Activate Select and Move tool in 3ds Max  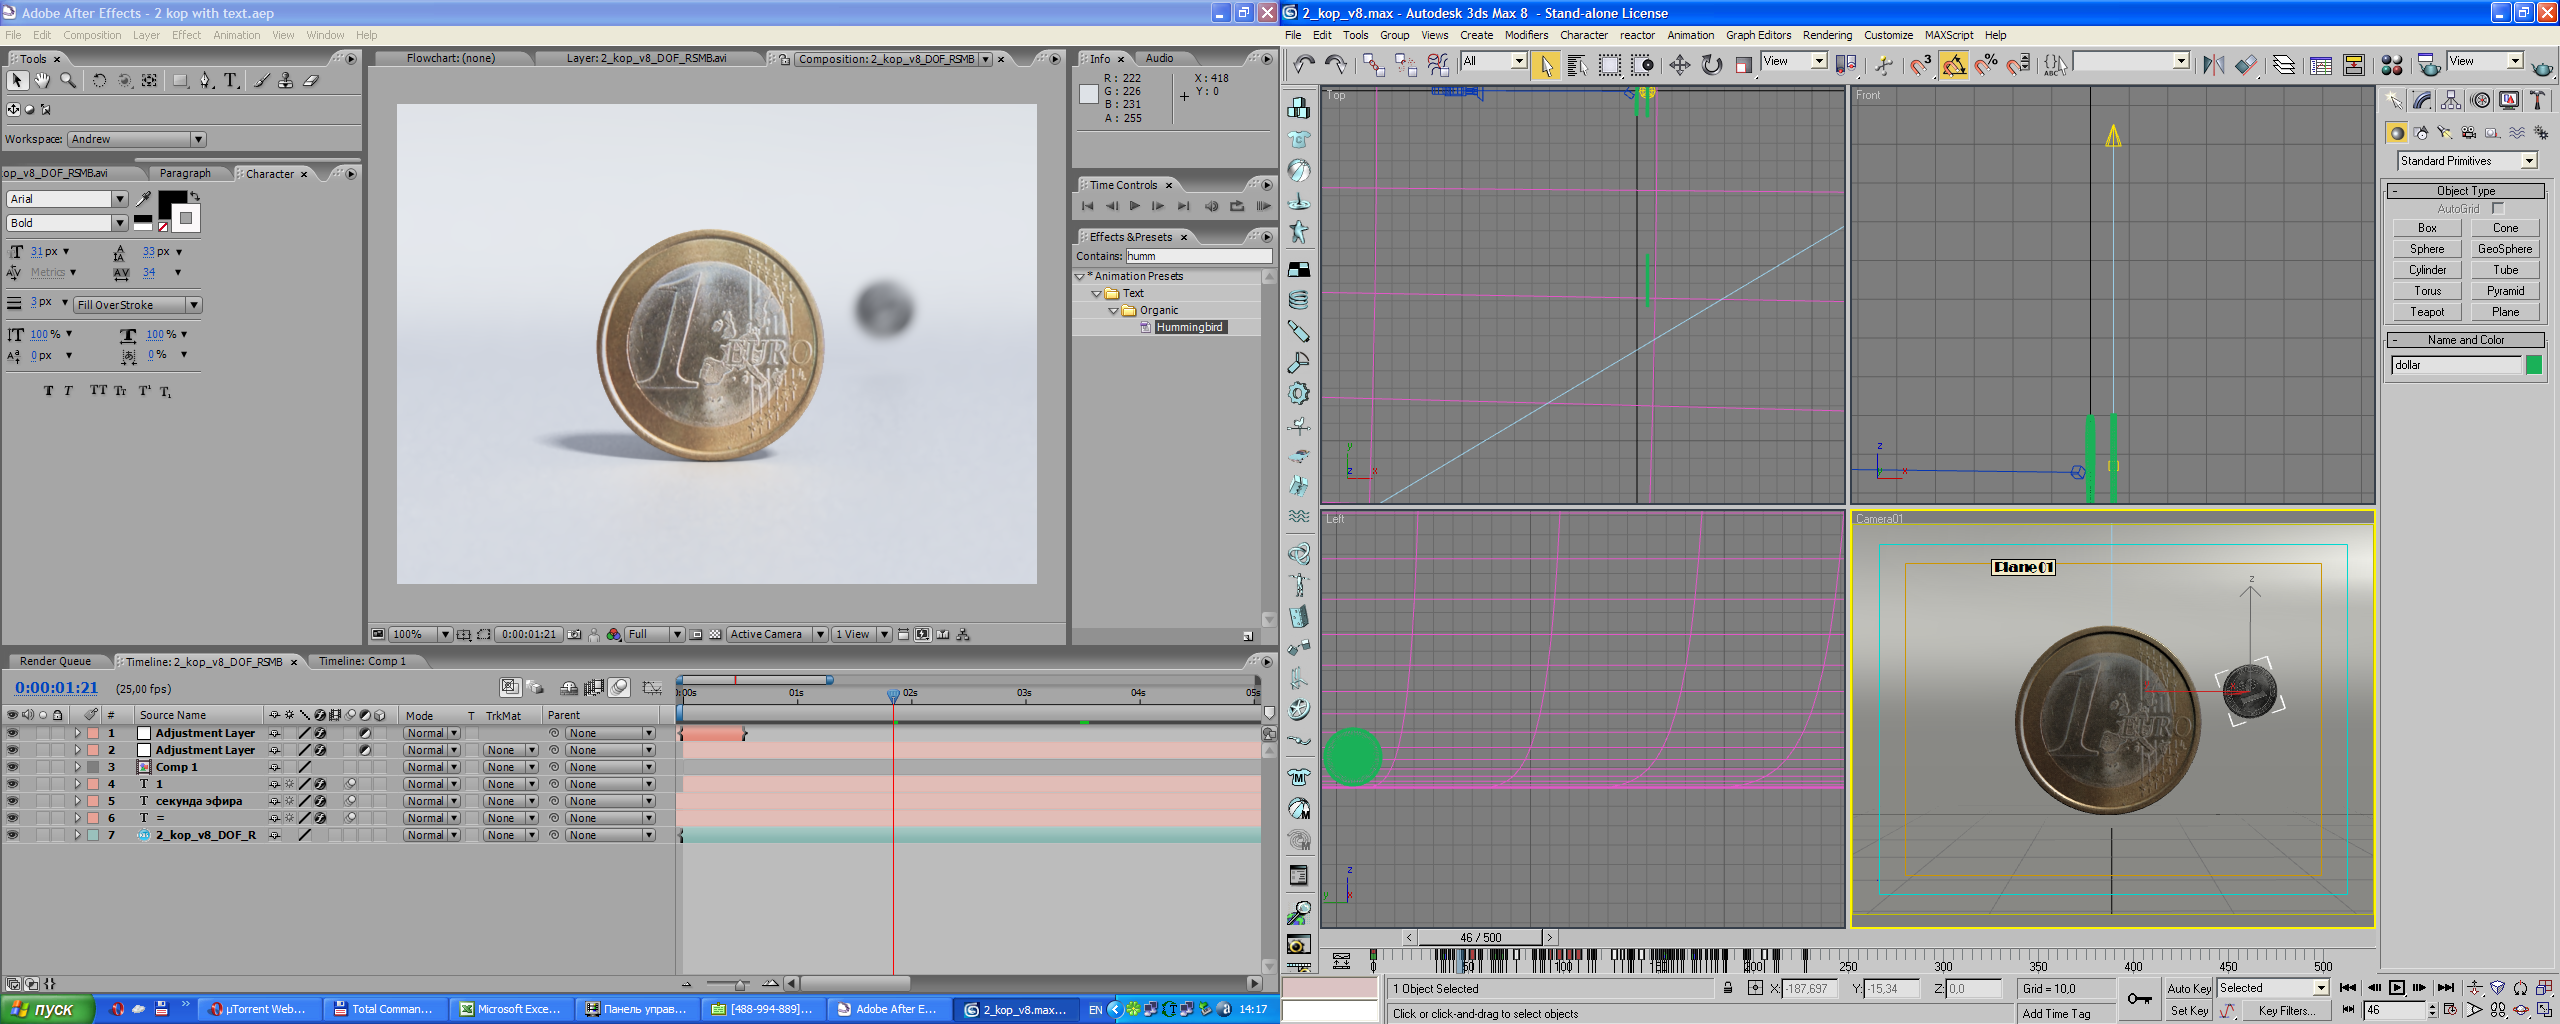(x=1680, y=65)
